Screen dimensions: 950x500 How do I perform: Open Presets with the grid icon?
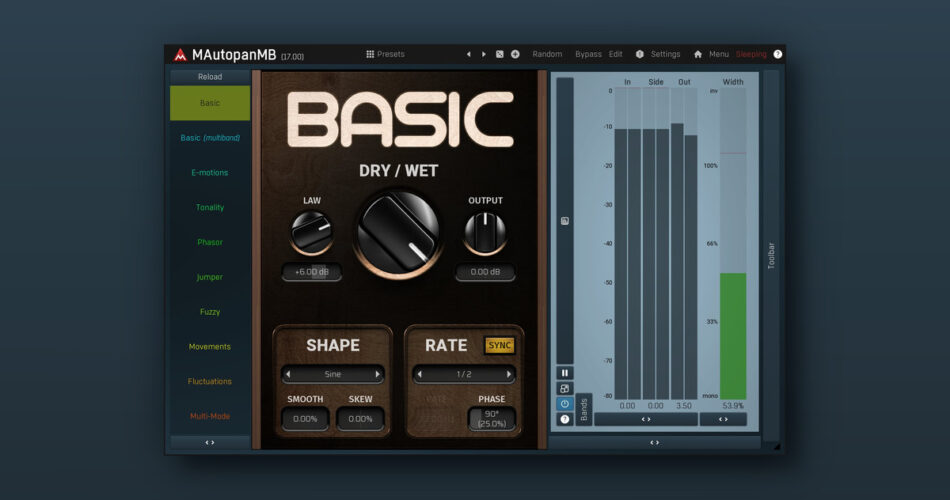coord(370,54)
